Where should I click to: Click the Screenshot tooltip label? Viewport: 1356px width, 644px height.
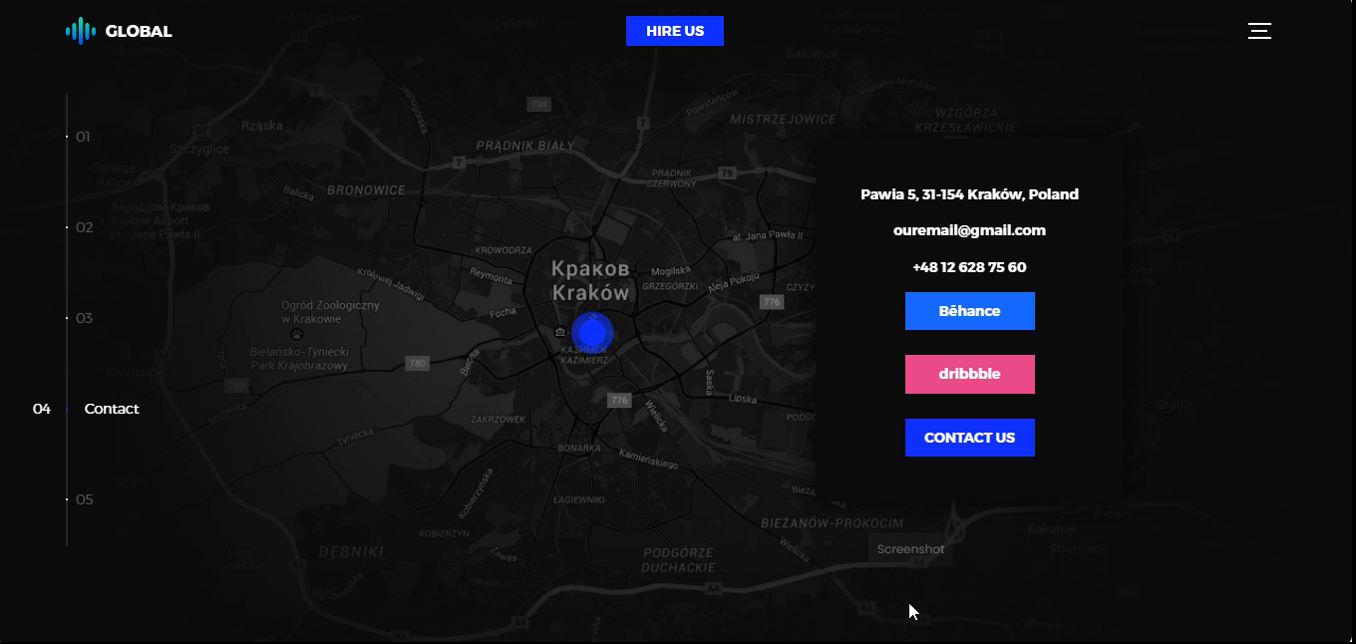pos(911,549)
